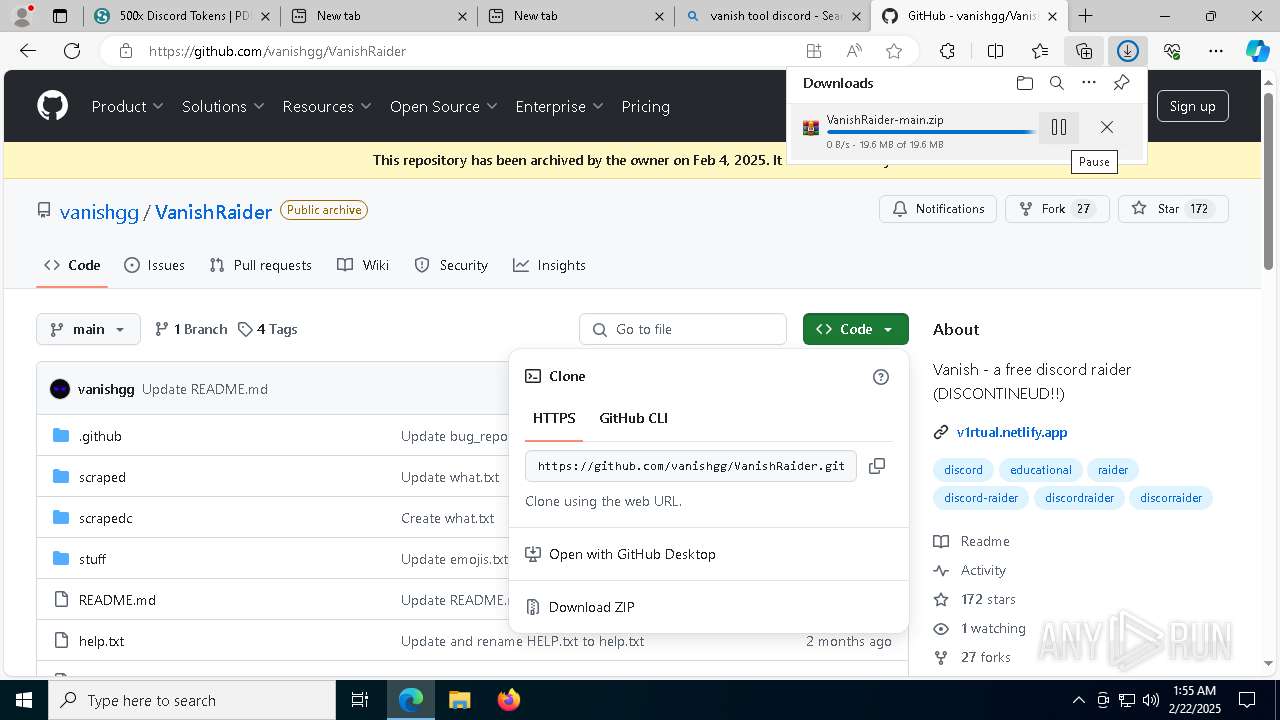
Task: Open the tab actions icon
Action: [x=60, y=16]
